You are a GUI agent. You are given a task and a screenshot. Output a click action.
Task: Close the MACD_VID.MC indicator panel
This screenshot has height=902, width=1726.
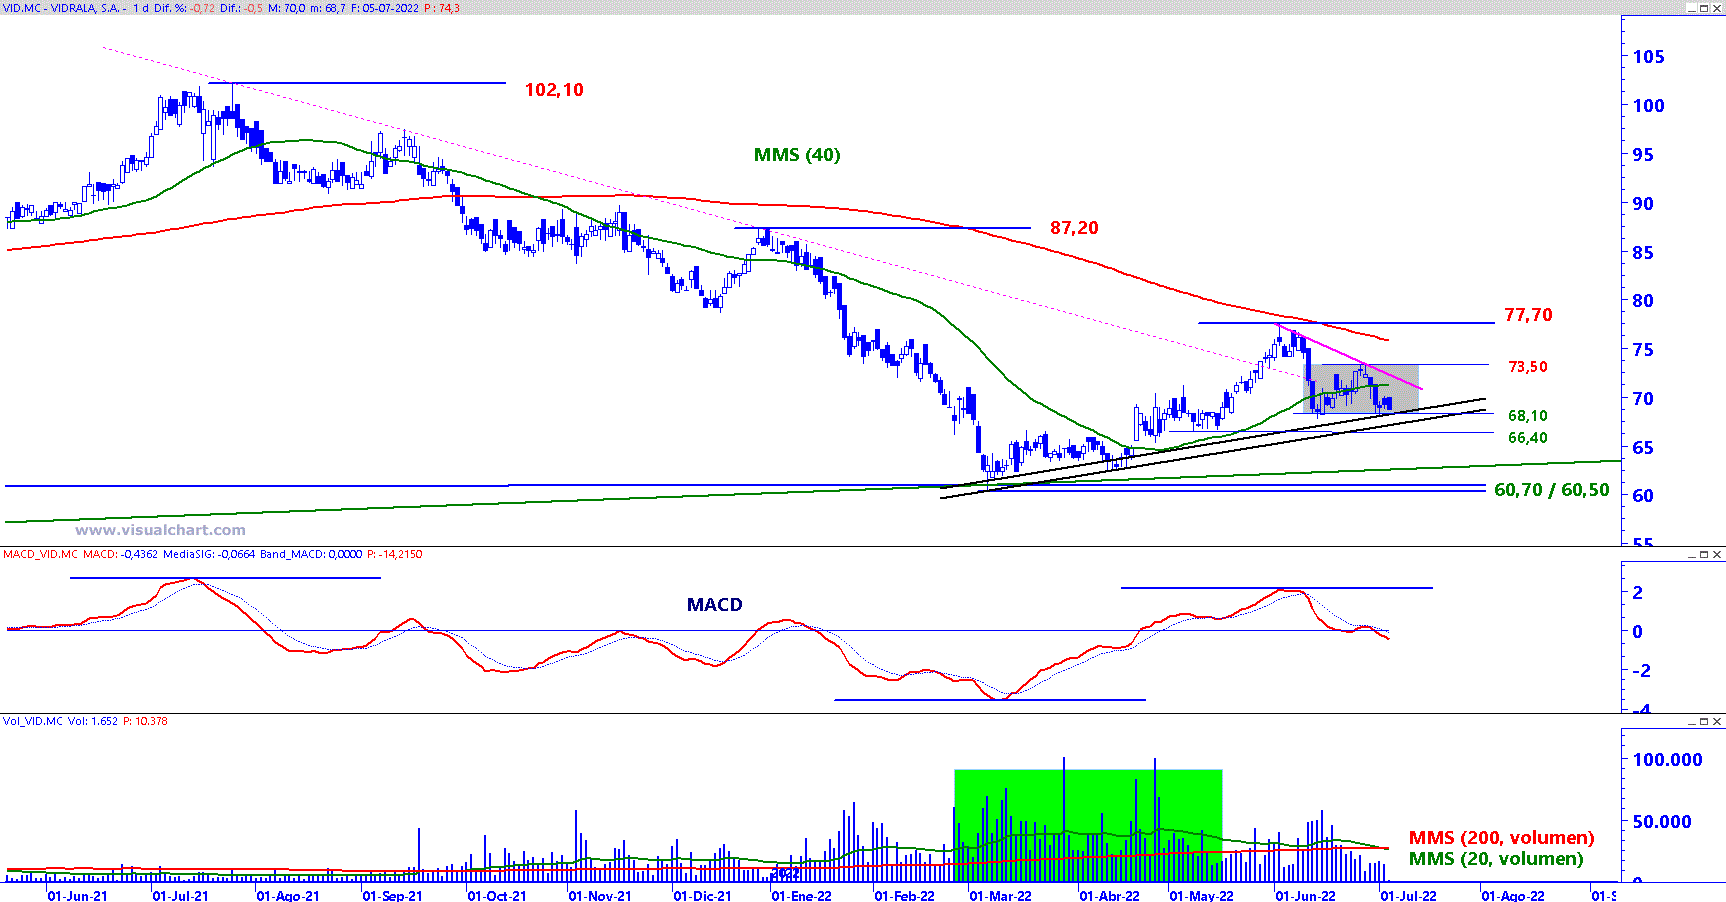point(1717,554)
